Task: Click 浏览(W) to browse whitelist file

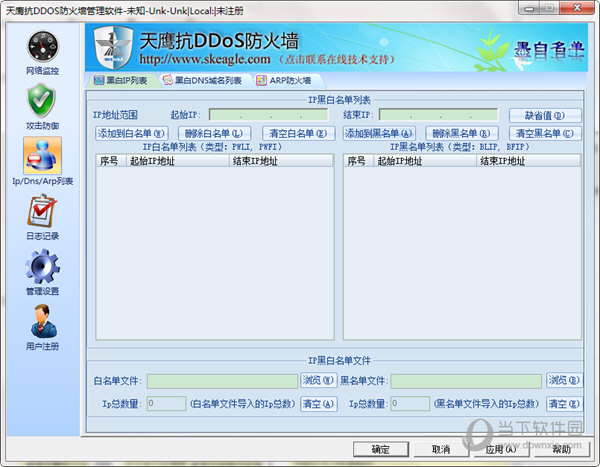Action: pyautogui.click(x=318, y=380)
